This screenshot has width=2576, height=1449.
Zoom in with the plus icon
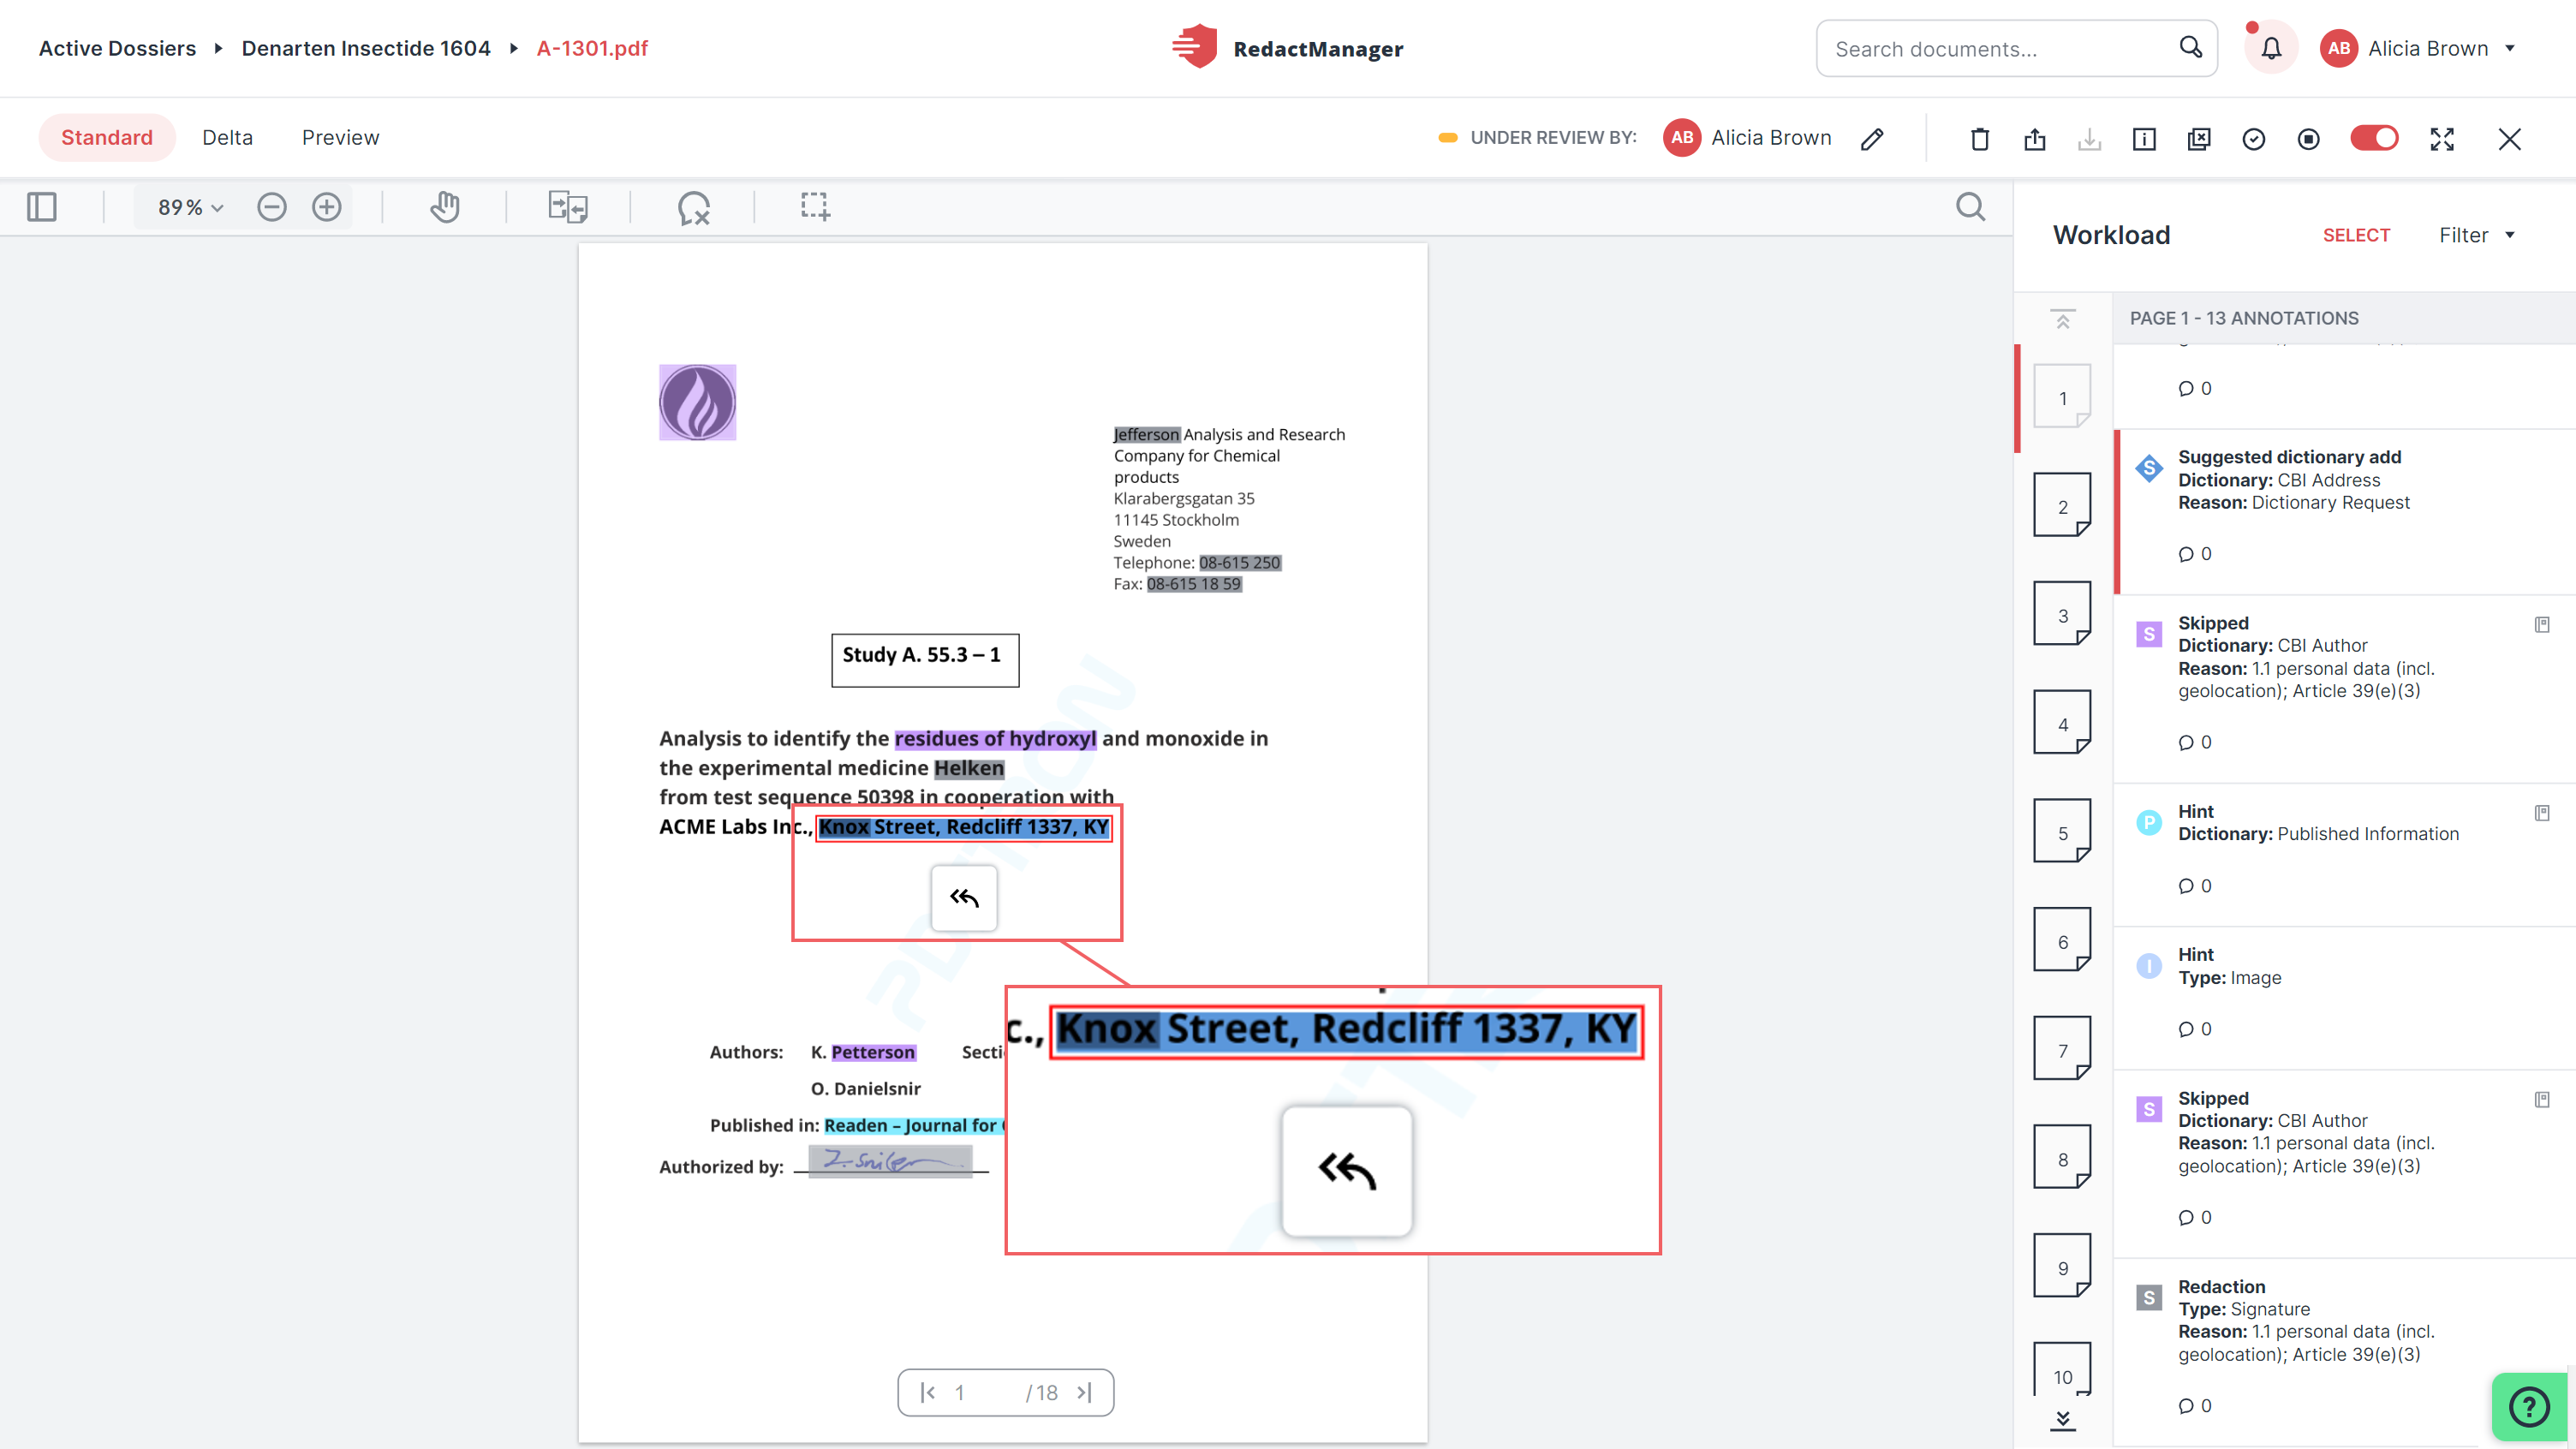tap(326, 207)
